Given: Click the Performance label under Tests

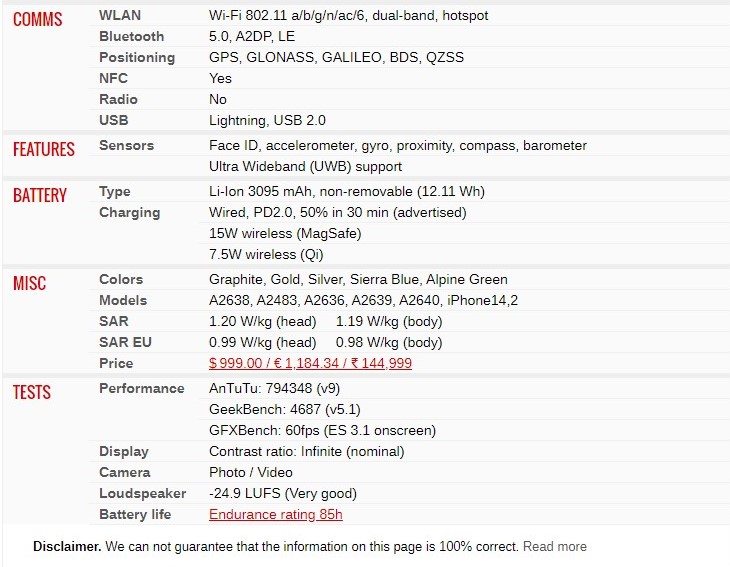Looking at the screenshot, I should pos(142,389).
